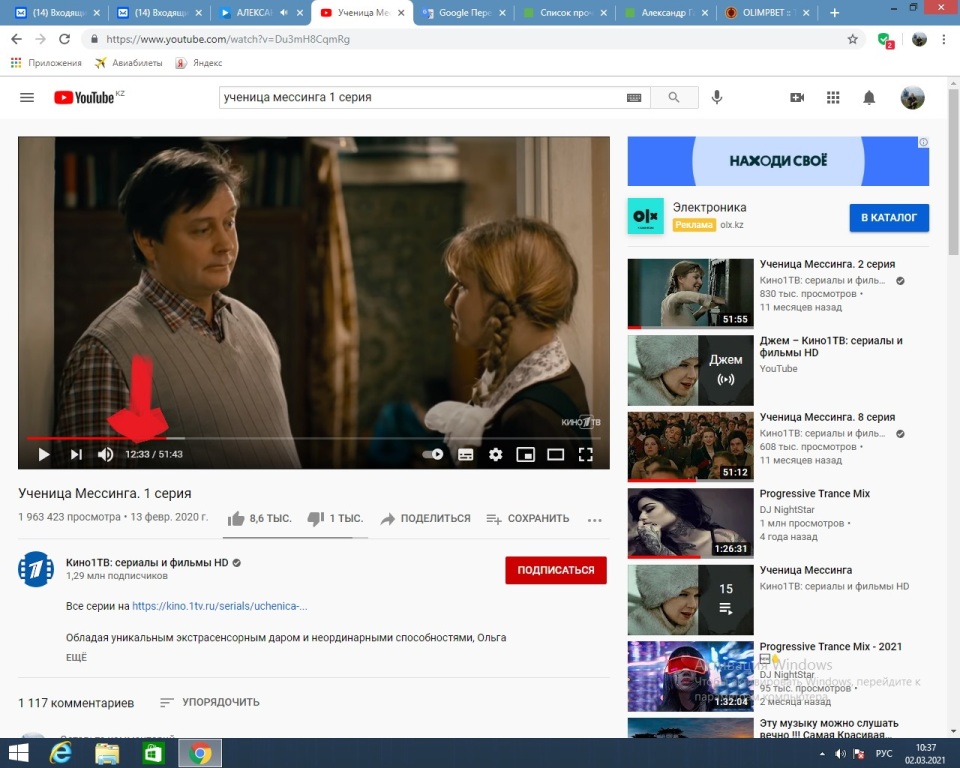Viewport: 960px width, 768px height.
Task: Click the search magnifier button
Action: click(674, 97)
